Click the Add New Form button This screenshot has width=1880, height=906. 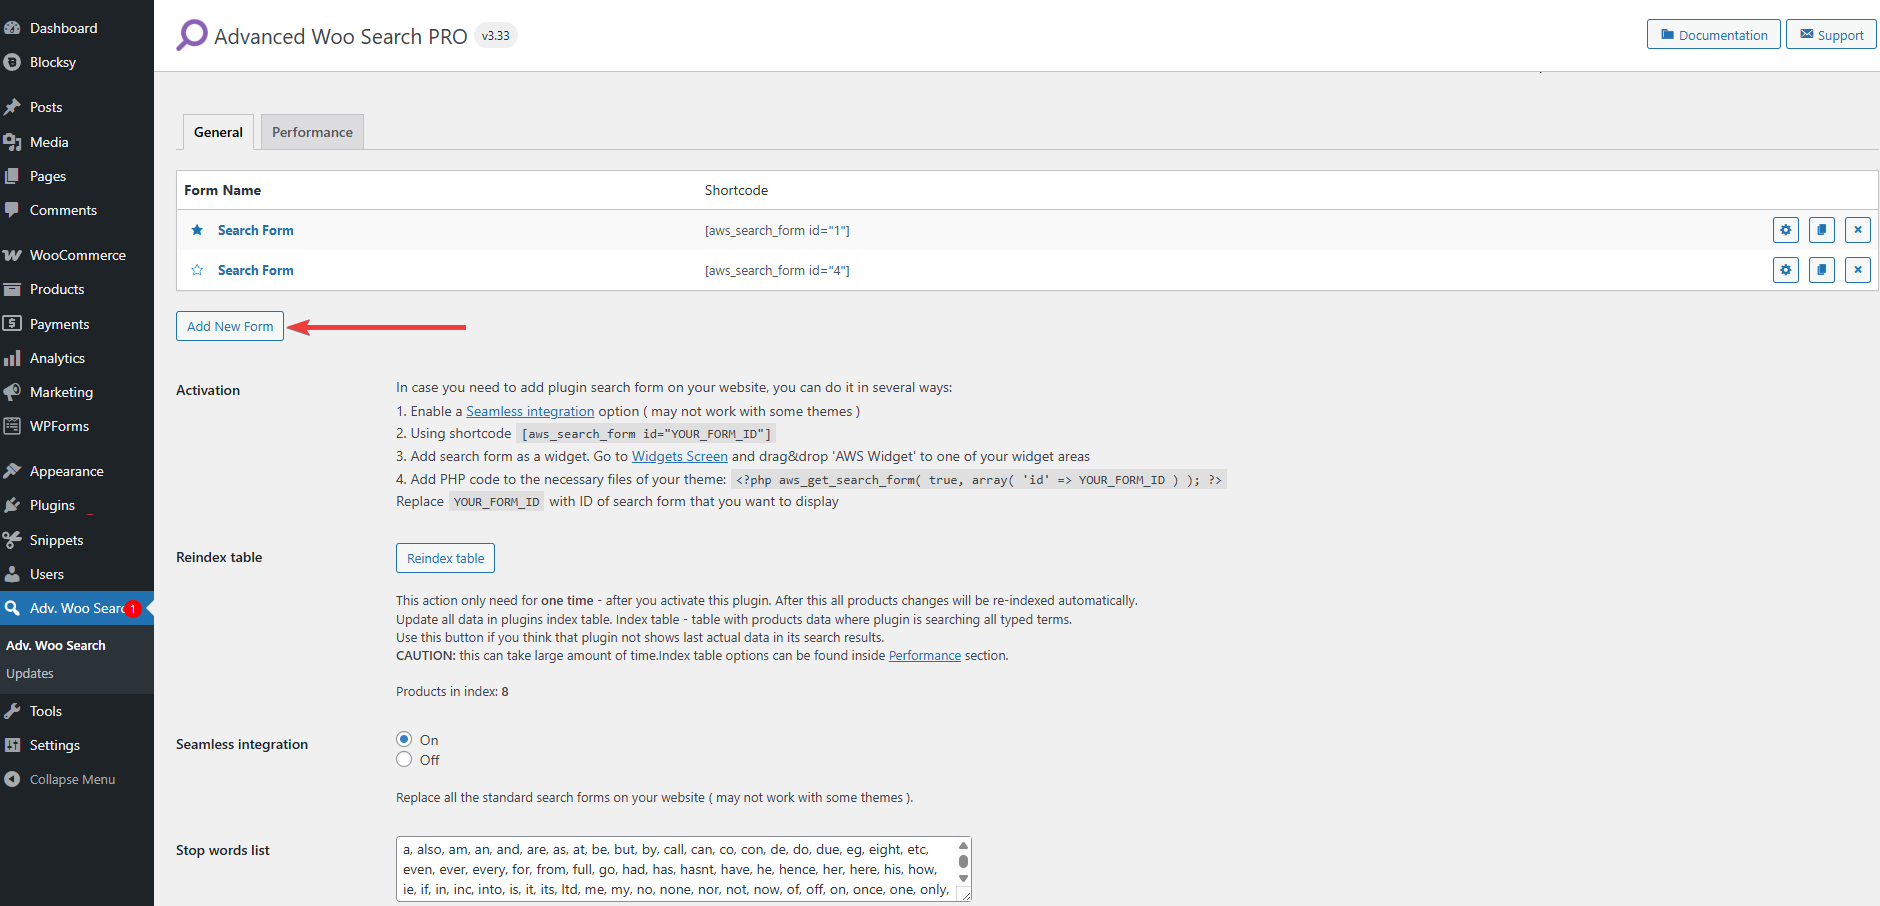[230, 326]
